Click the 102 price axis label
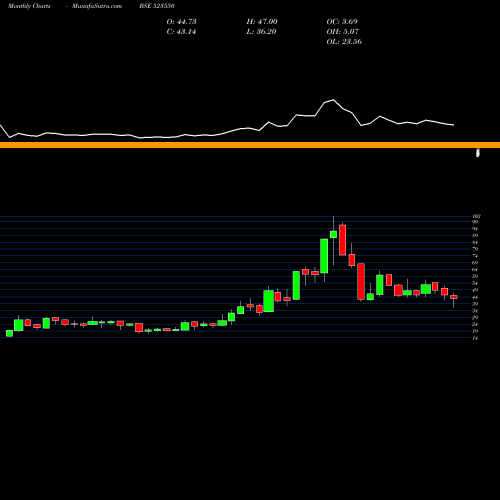The height and width of the screenshot is (500, 500). 476,216
